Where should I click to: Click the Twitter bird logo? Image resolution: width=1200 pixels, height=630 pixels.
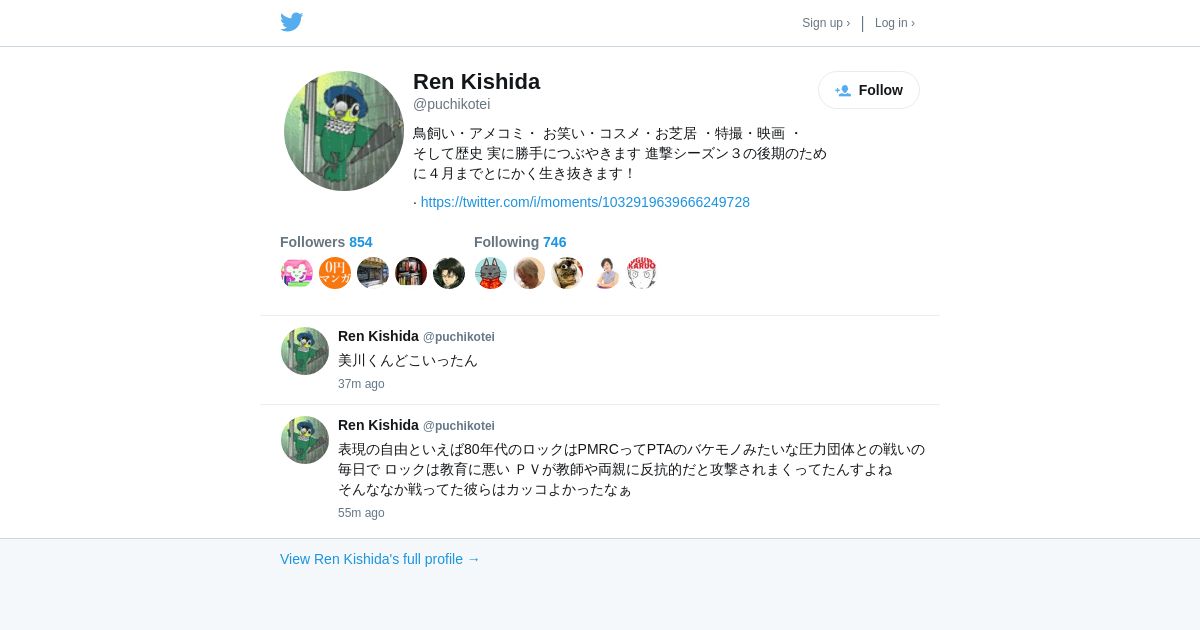291,22
